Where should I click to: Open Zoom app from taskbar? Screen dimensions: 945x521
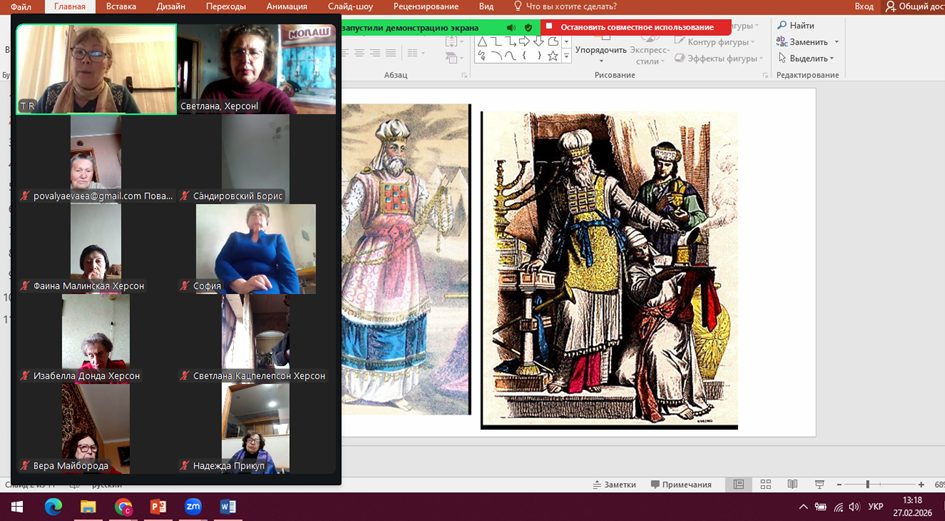pyautogui.click(x=193, y=507)
